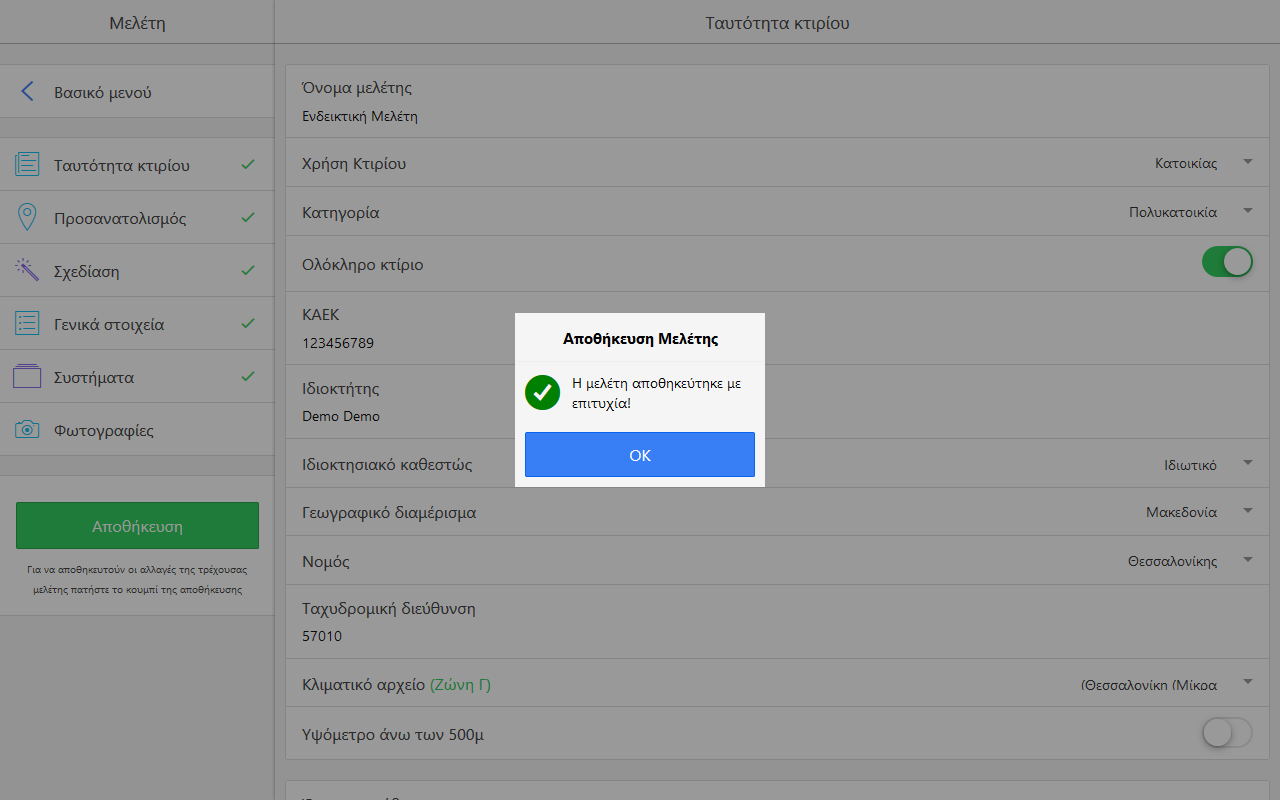
Task: Click the Θεσσαλονίκης value text
Action: [1172, 561]
